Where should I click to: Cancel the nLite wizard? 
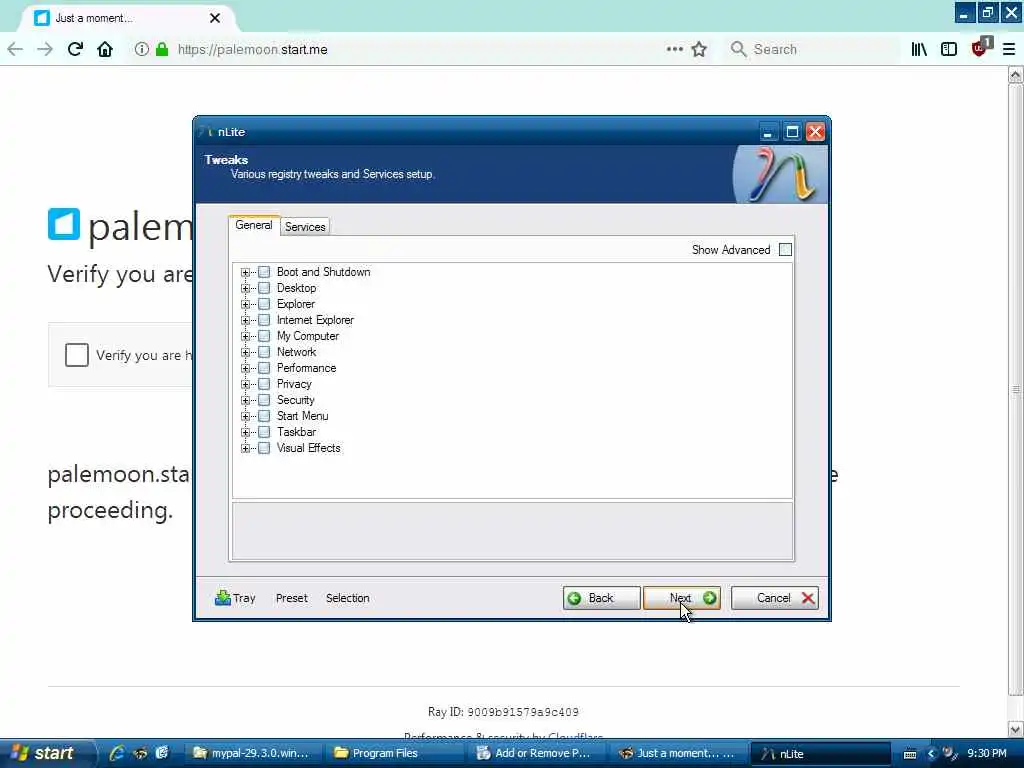[775, 598]
